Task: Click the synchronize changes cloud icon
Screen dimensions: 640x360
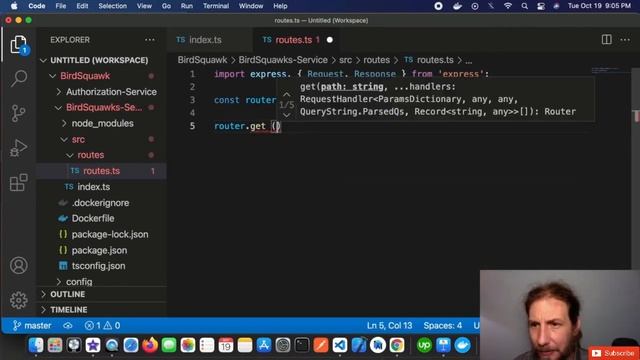Action: coord(68,325)
